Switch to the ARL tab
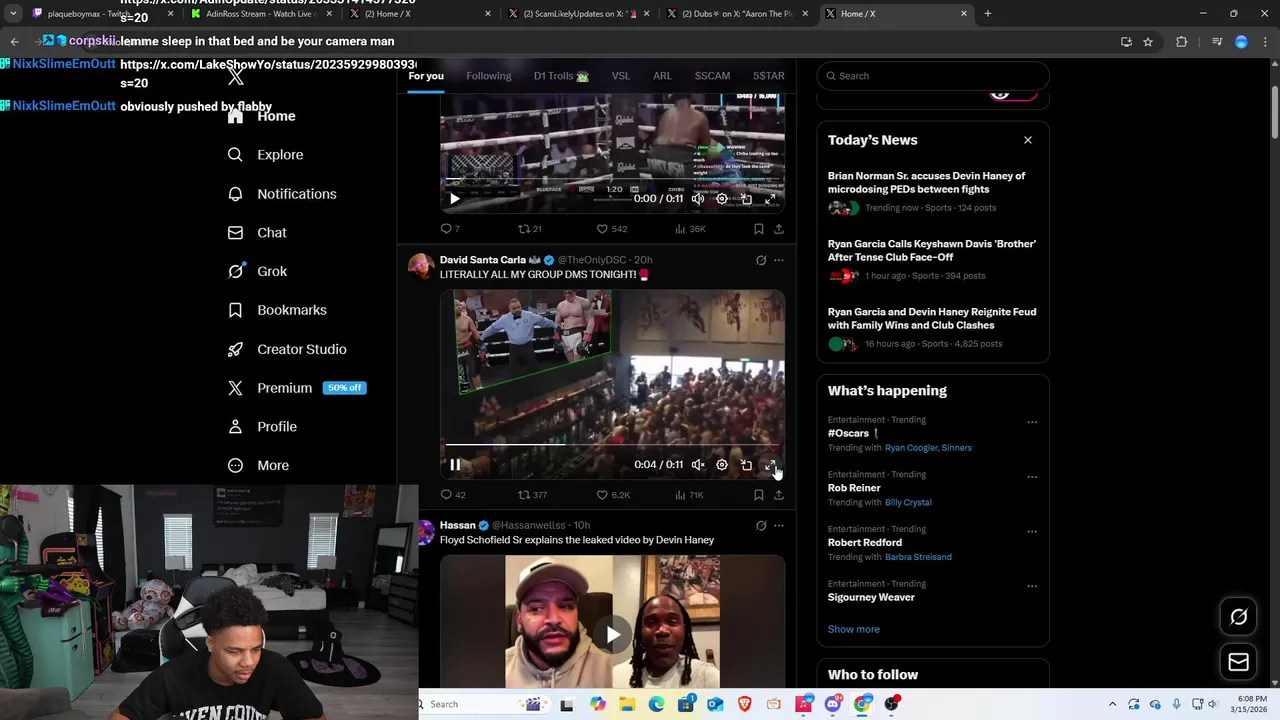Image resolution: width=1280 pixels, height=720 pixels. [662, 76]
